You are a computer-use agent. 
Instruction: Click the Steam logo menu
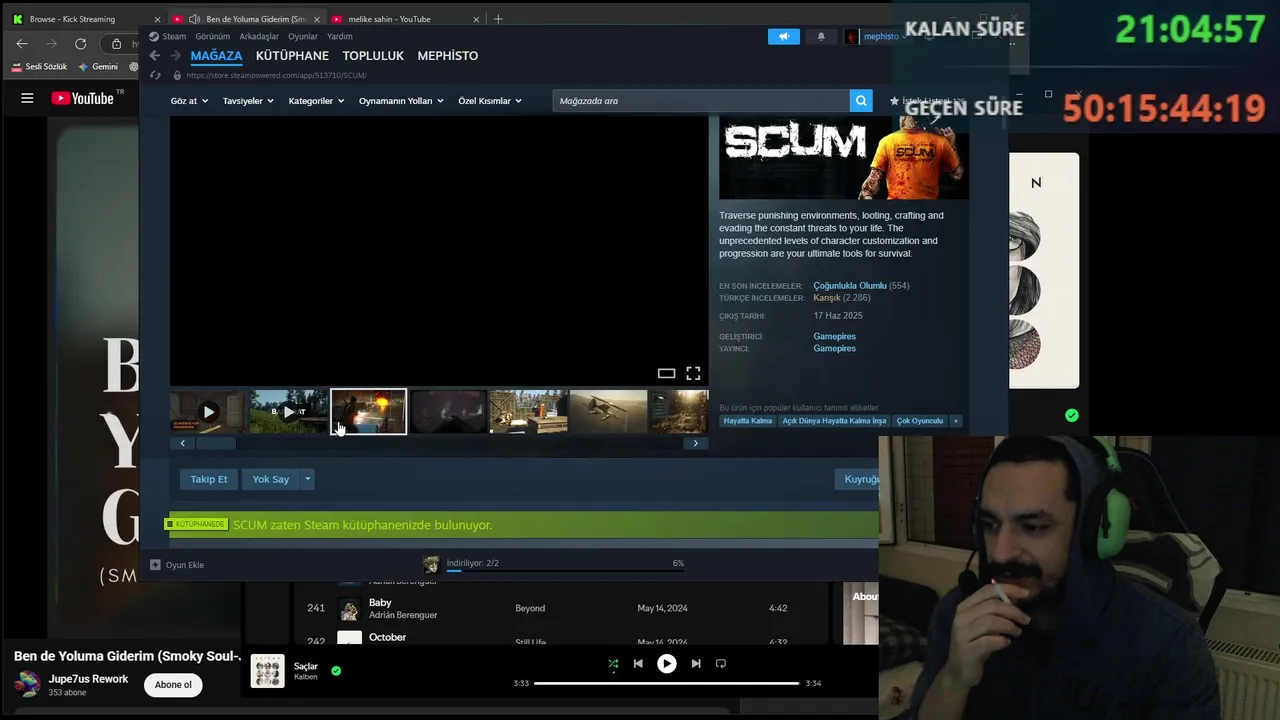(x=168, y=36)
